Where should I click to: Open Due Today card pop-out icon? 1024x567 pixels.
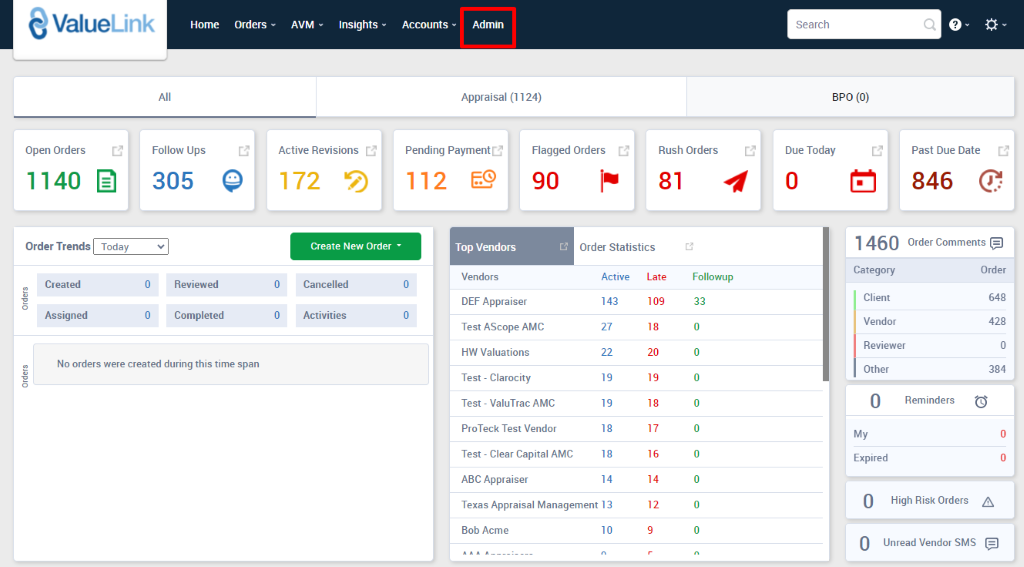(877, 151)
